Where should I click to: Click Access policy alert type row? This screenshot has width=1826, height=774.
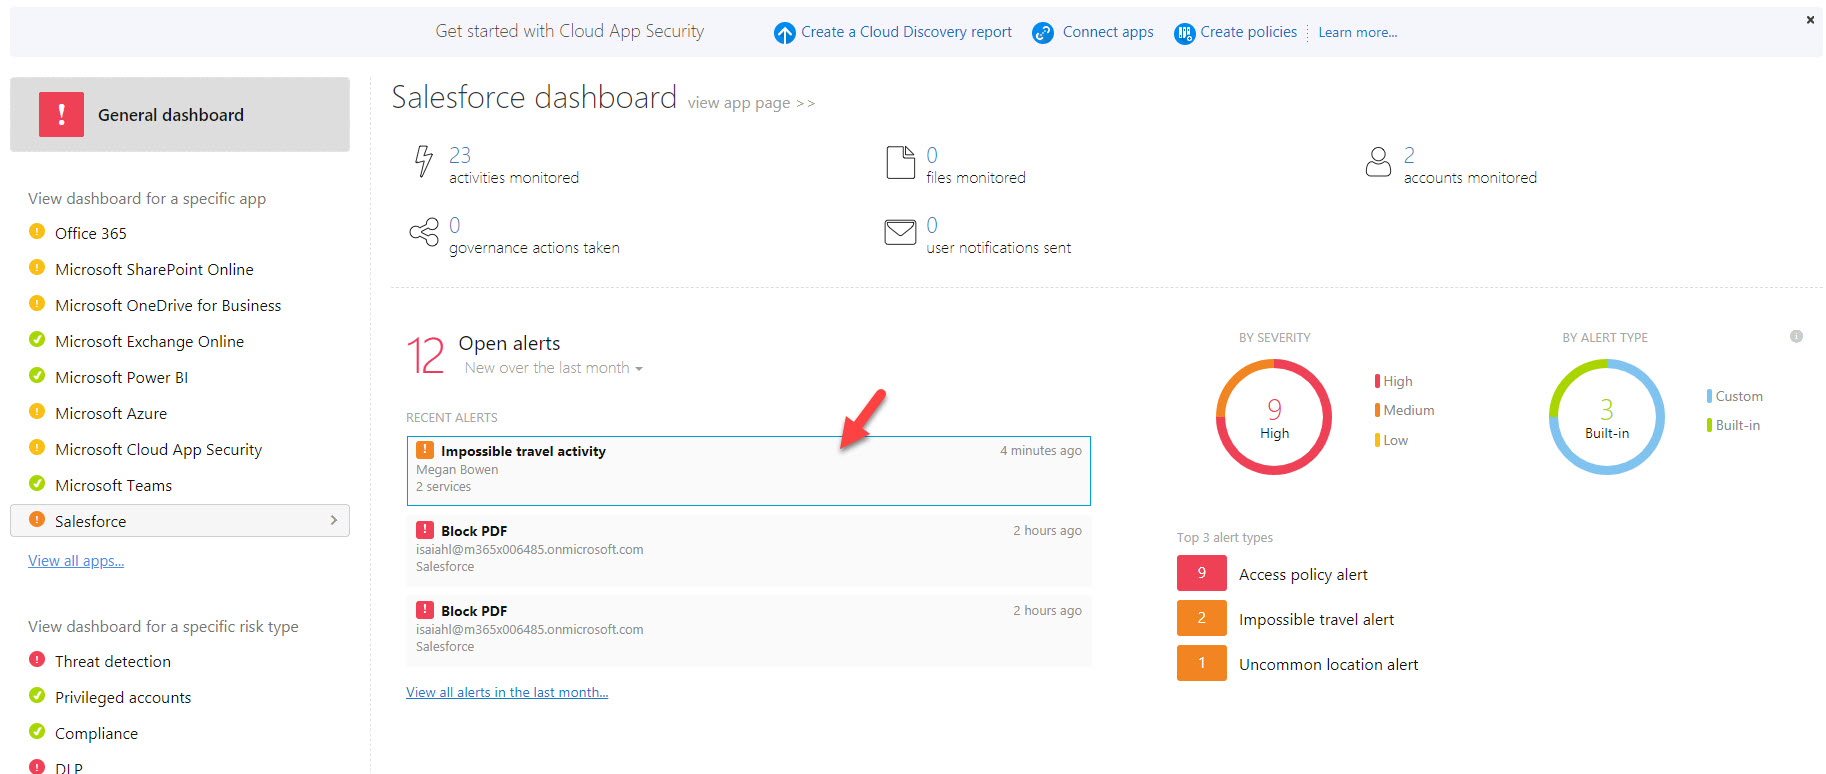(x=1303, y=574)
